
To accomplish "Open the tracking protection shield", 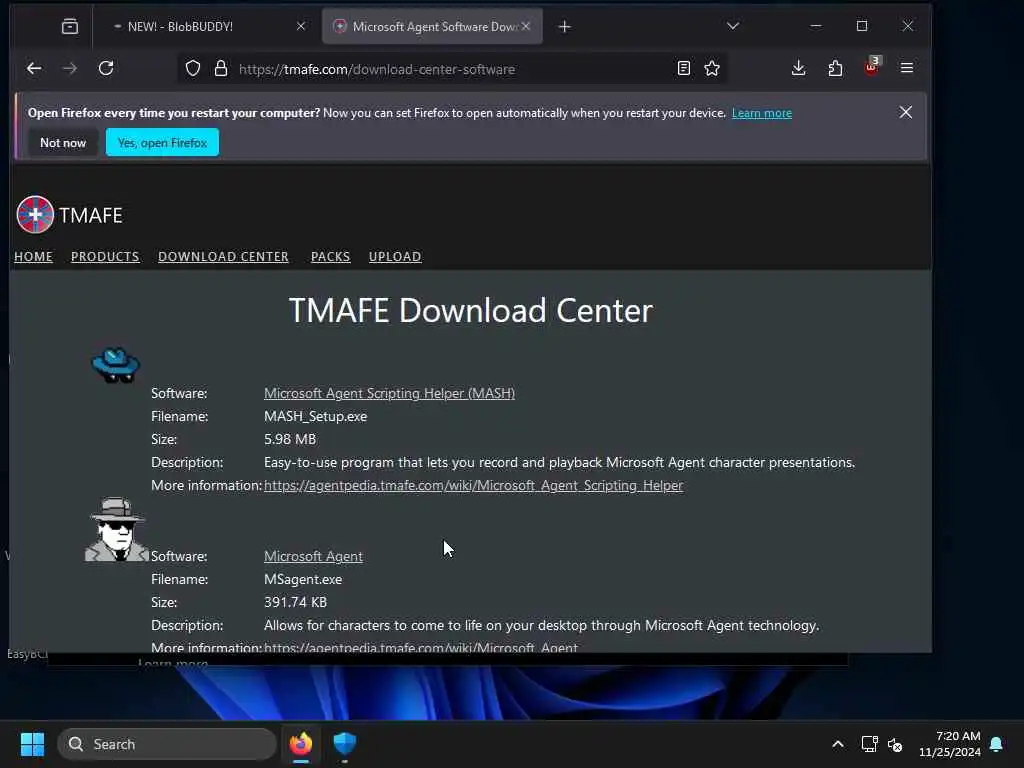I will point(193,69).
